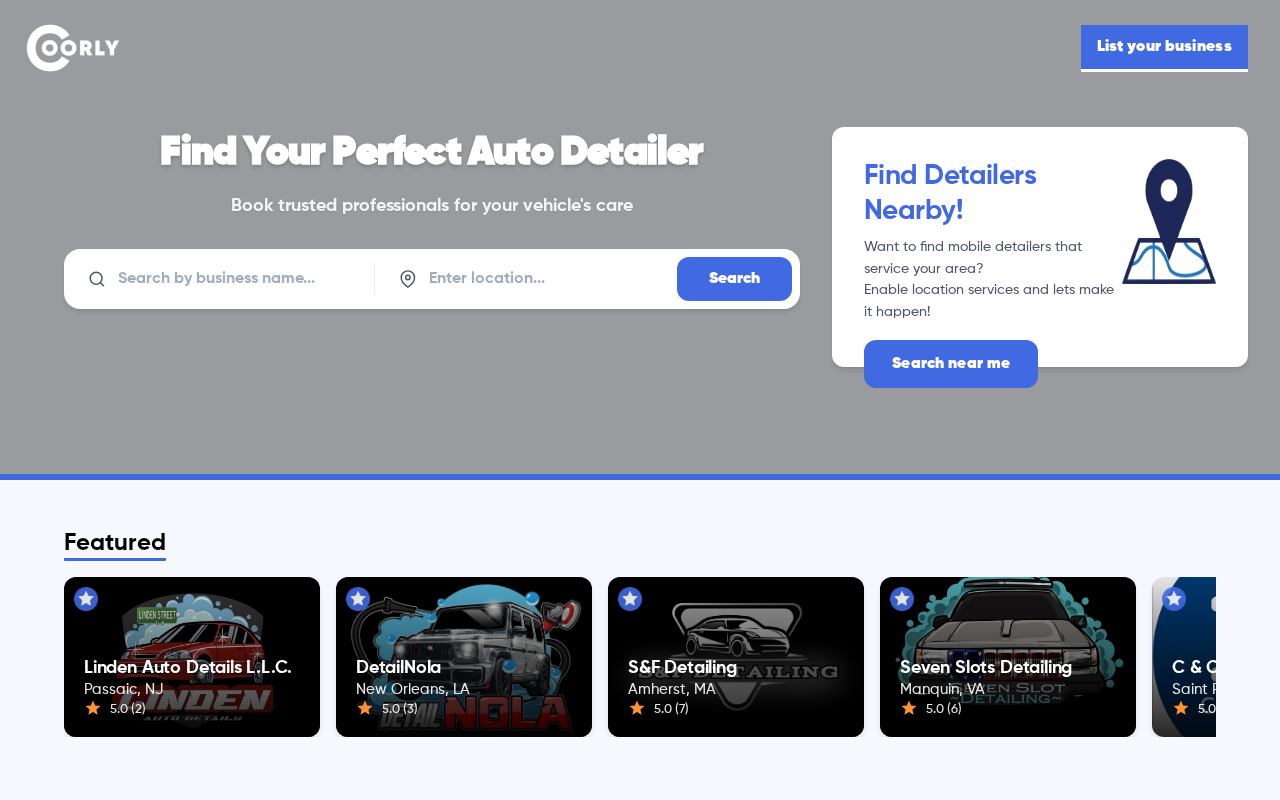Click featured star badge on DetailNola card
This screenshot has height=800, width=1280.
[358, 599]
